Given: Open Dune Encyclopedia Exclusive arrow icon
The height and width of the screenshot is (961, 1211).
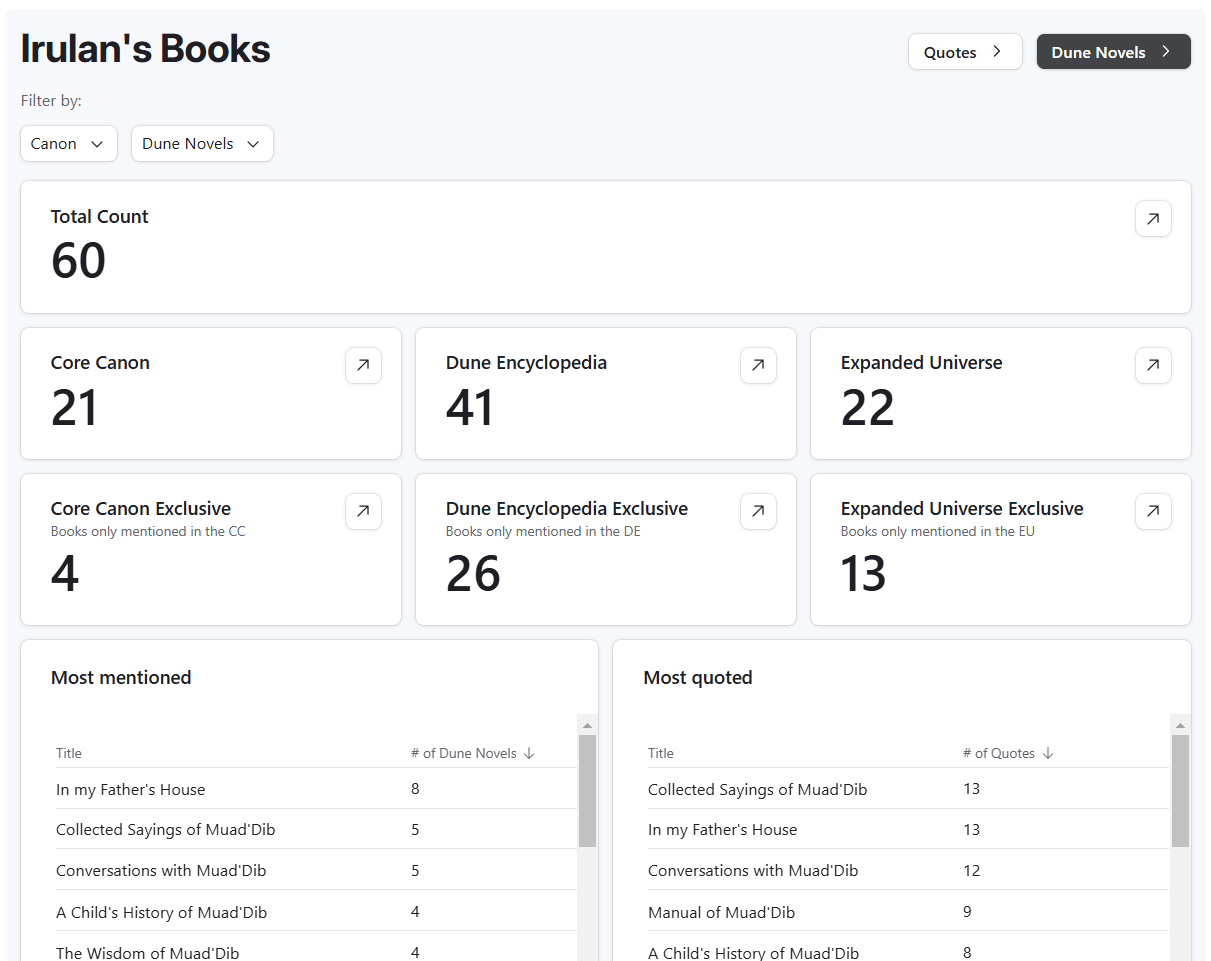Looking at the screenshot, I should pyautogui.click(x=758, y=511).
